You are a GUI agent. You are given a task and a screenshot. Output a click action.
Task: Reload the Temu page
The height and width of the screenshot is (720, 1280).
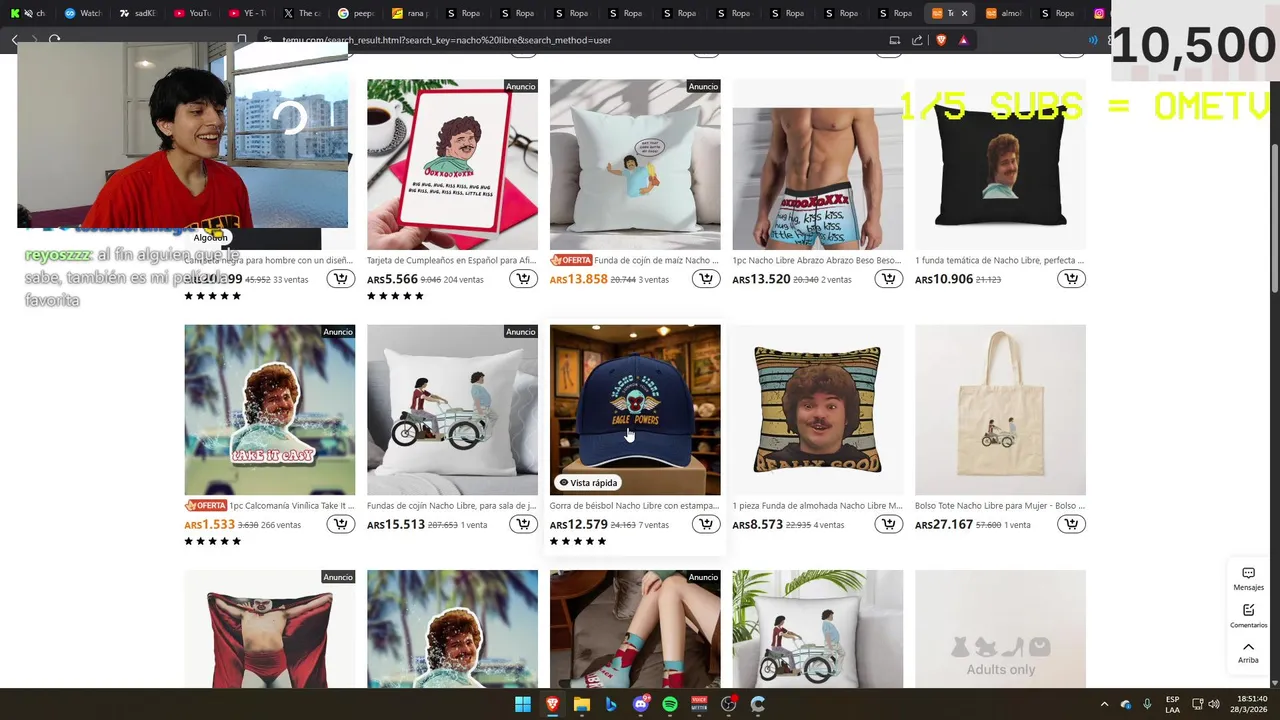pyautogui.click(x=54, y=40)
